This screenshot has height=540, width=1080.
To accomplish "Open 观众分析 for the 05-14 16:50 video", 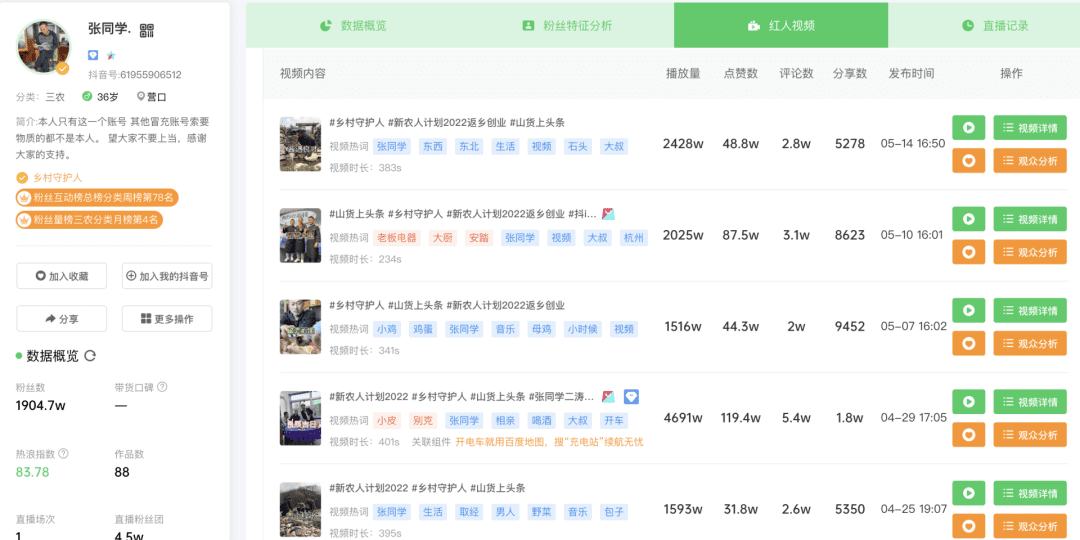I will [1030, 160].
